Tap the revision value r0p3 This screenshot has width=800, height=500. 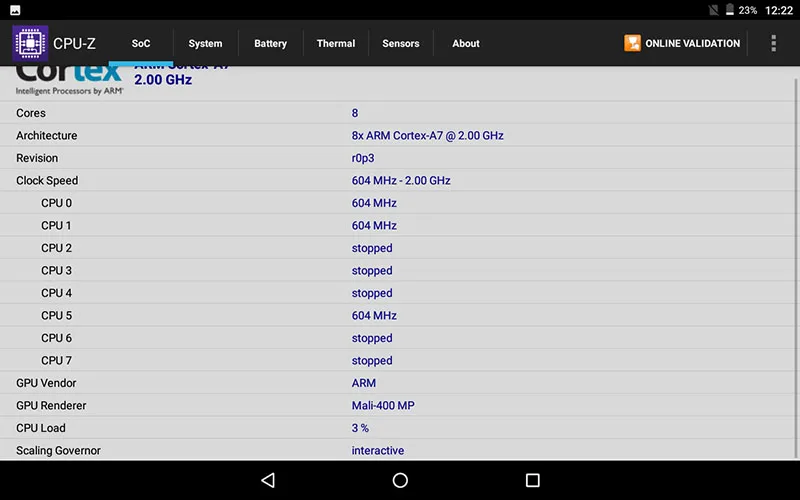click(x=363, y=158)
